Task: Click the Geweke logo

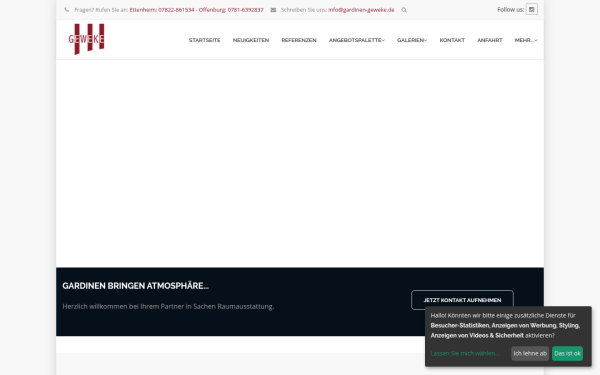Action: coord(86,39)
